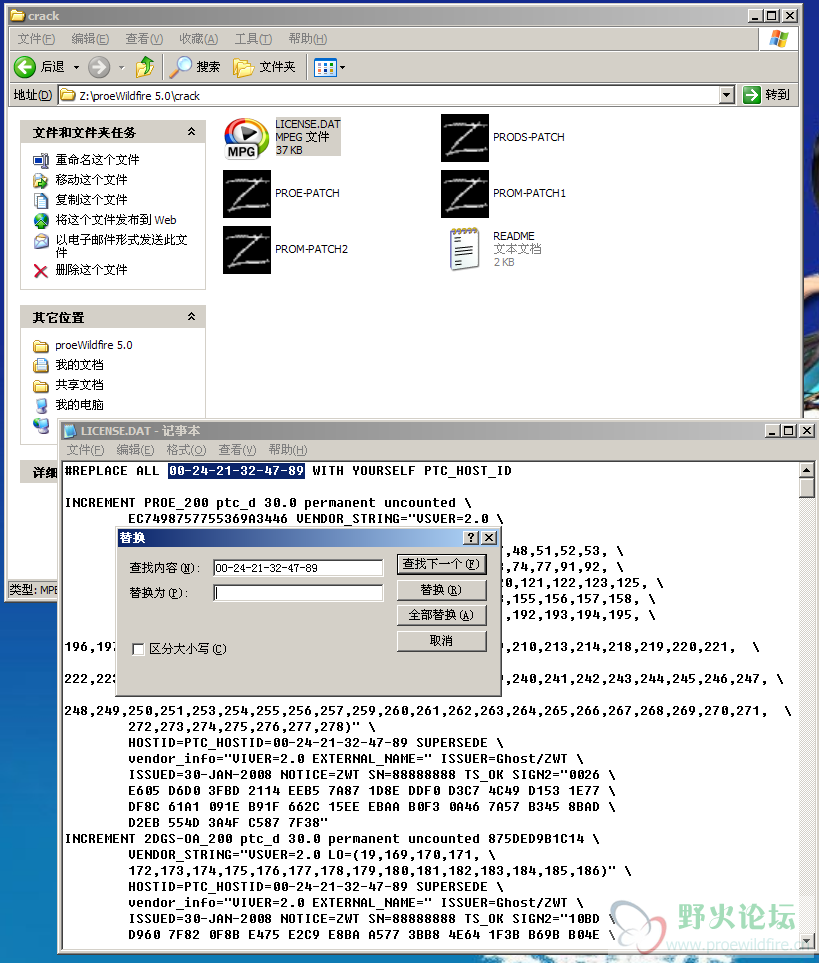Viewport: 819px width, 963px height.
Task: Open the Search (搜索) pane
Action: pos(195,67)
